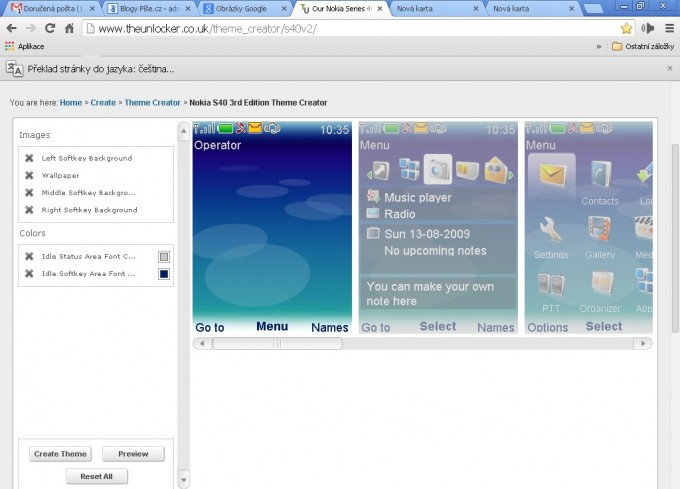Viewport: 680px width, 489px height.
Task: Click the Go to softkey on idle preview
Action: coord(210,327)
